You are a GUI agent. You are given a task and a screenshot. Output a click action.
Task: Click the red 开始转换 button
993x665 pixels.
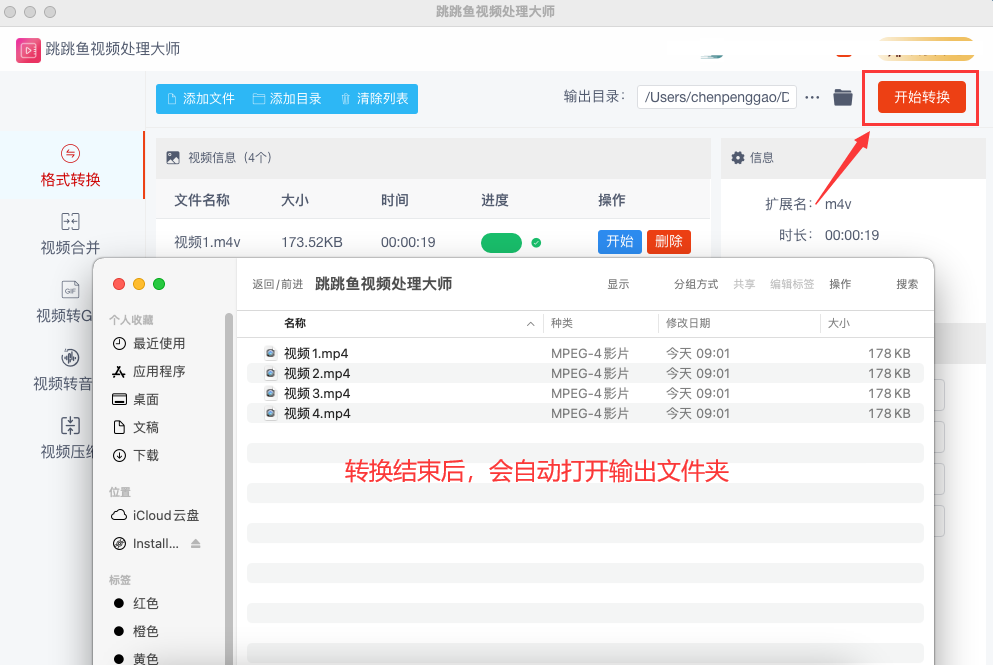921,97
